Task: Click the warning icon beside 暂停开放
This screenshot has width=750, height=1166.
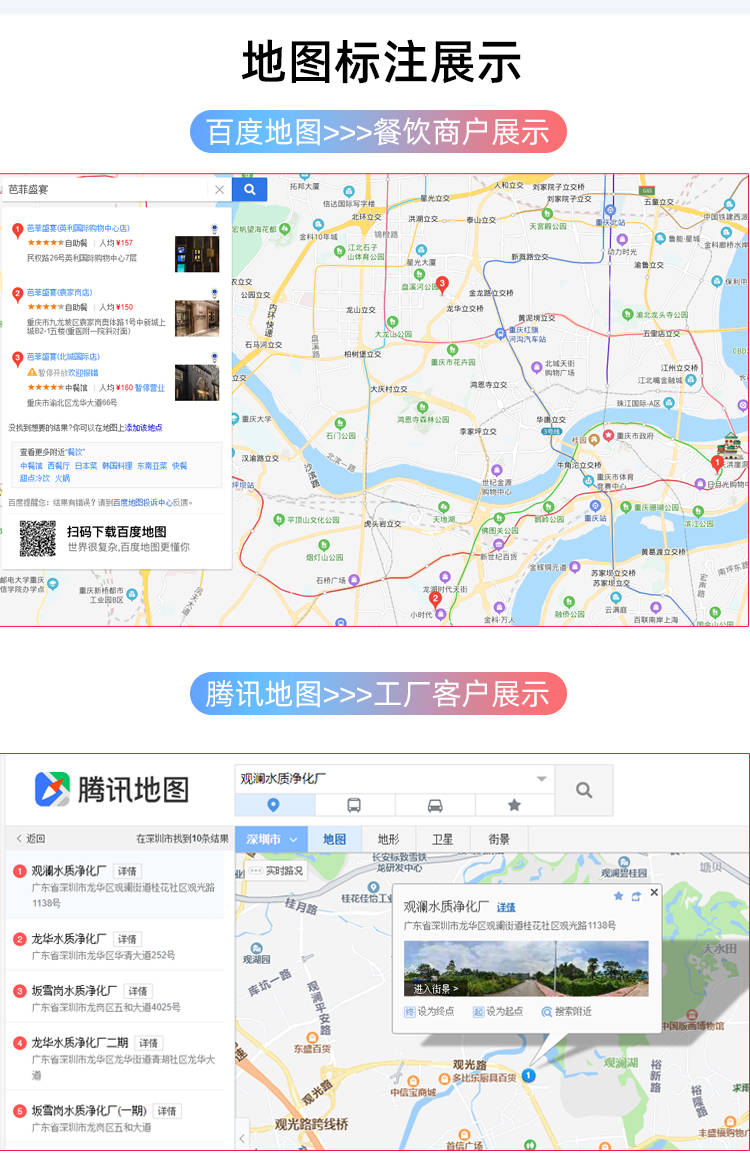Action: click(32, 373)
